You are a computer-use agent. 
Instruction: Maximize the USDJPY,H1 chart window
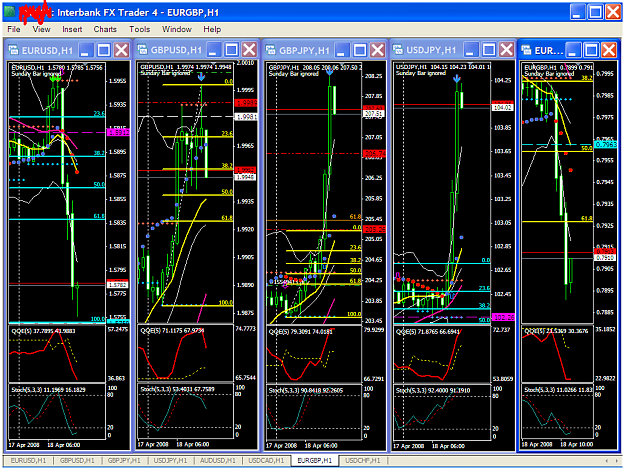pos(489,50)
